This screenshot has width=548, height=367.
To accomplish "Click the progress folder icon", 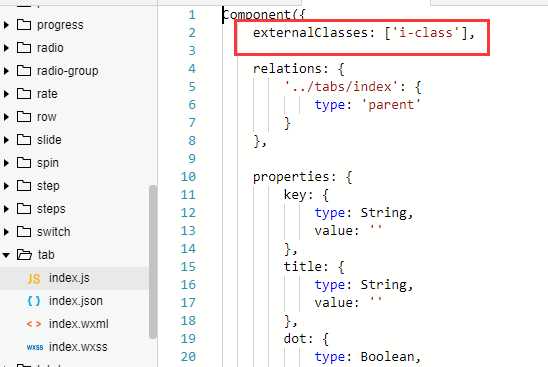I will click(x=24, y=25).
